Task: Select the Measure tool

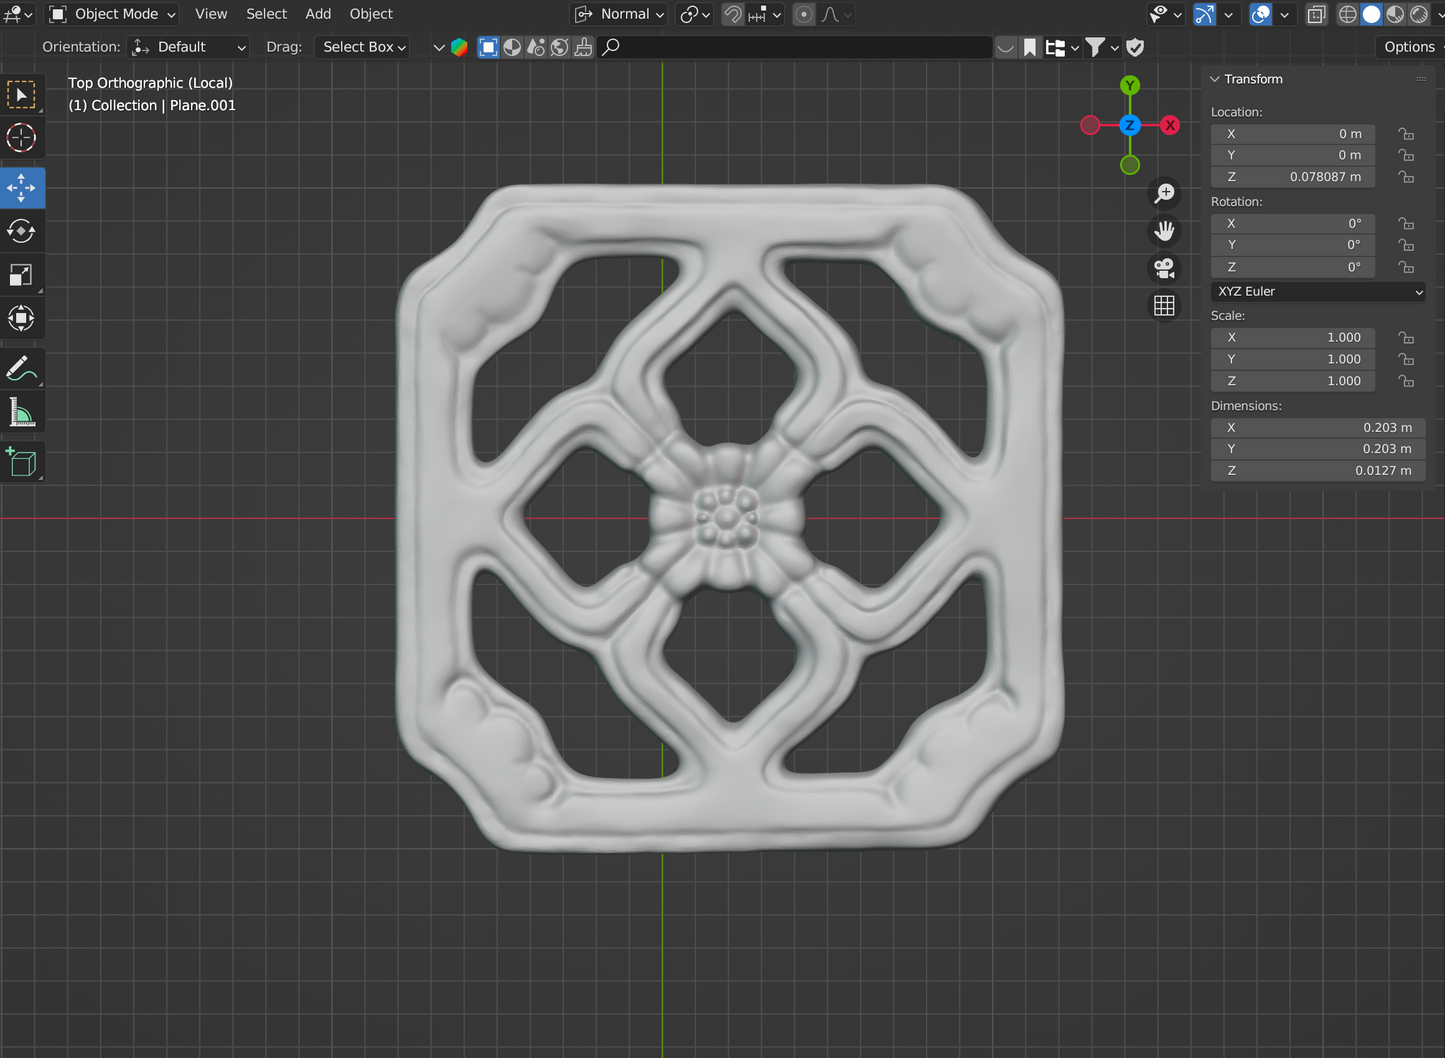Action: point(21,412)
